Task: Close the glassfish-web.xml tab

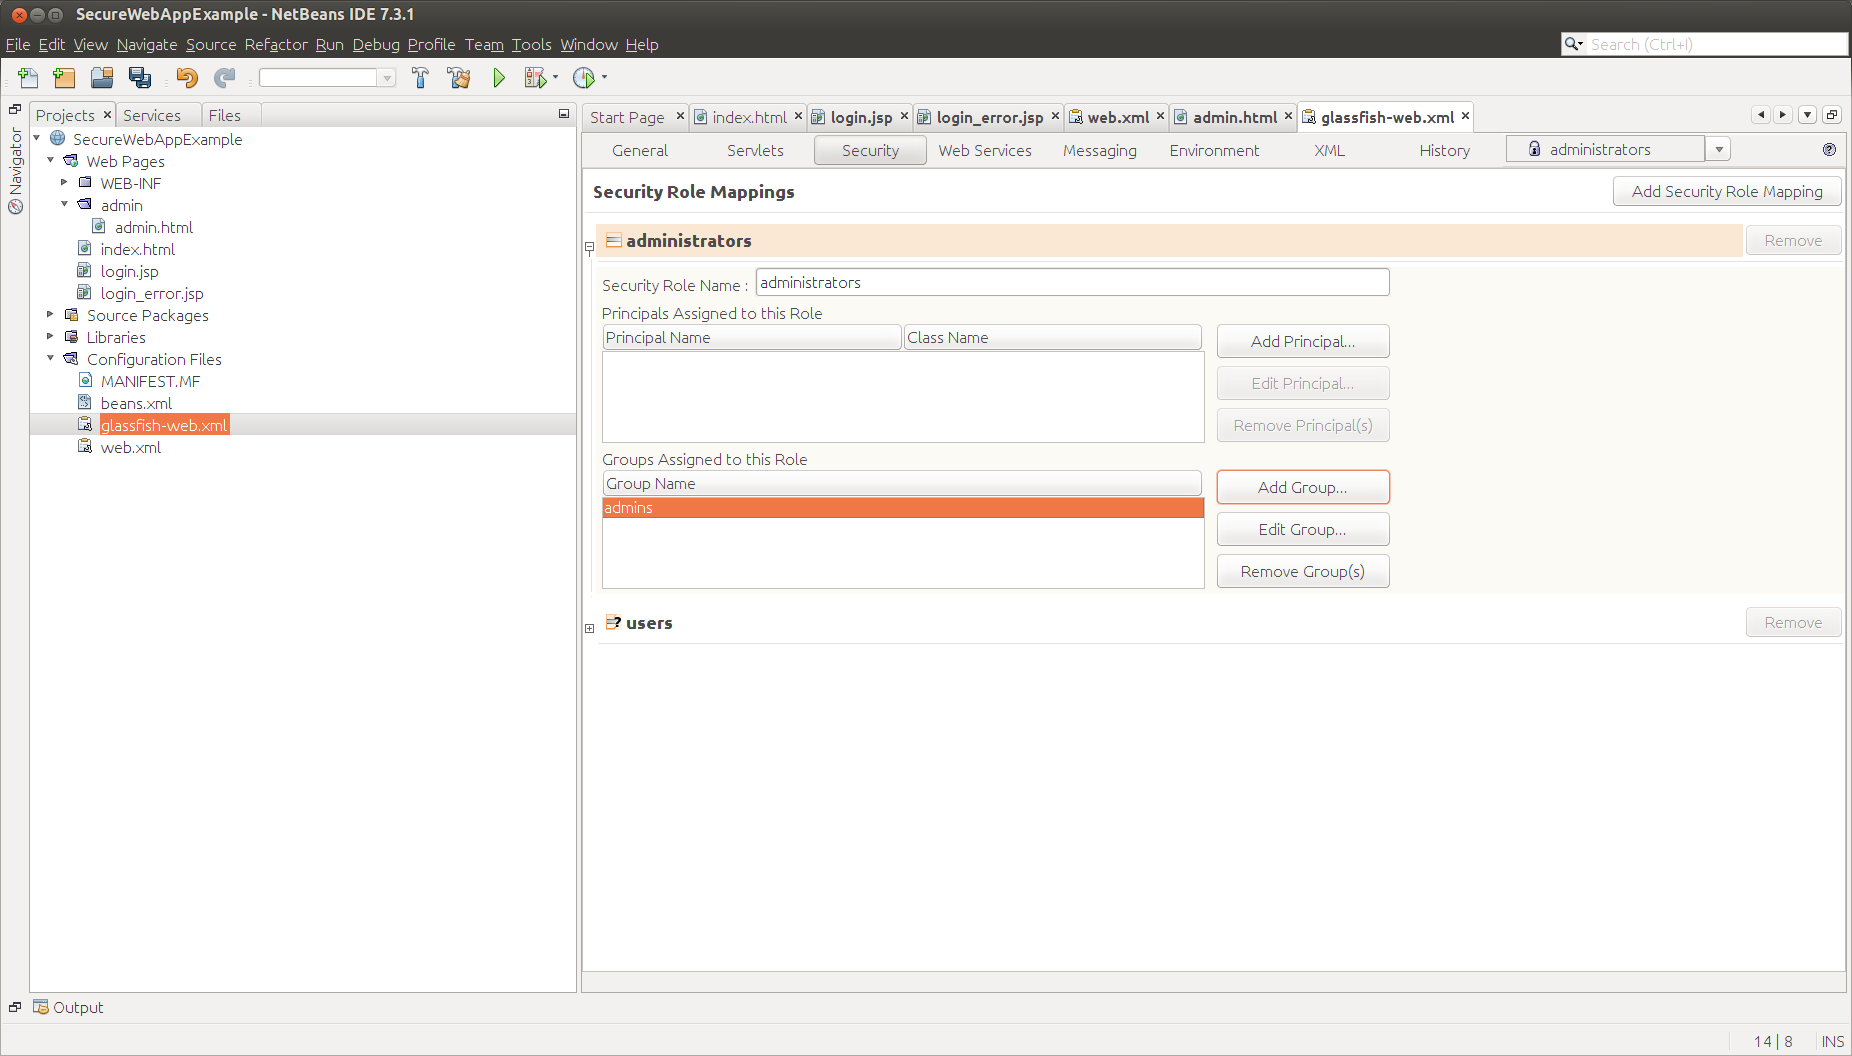Action: click(x=1465, y=116)
